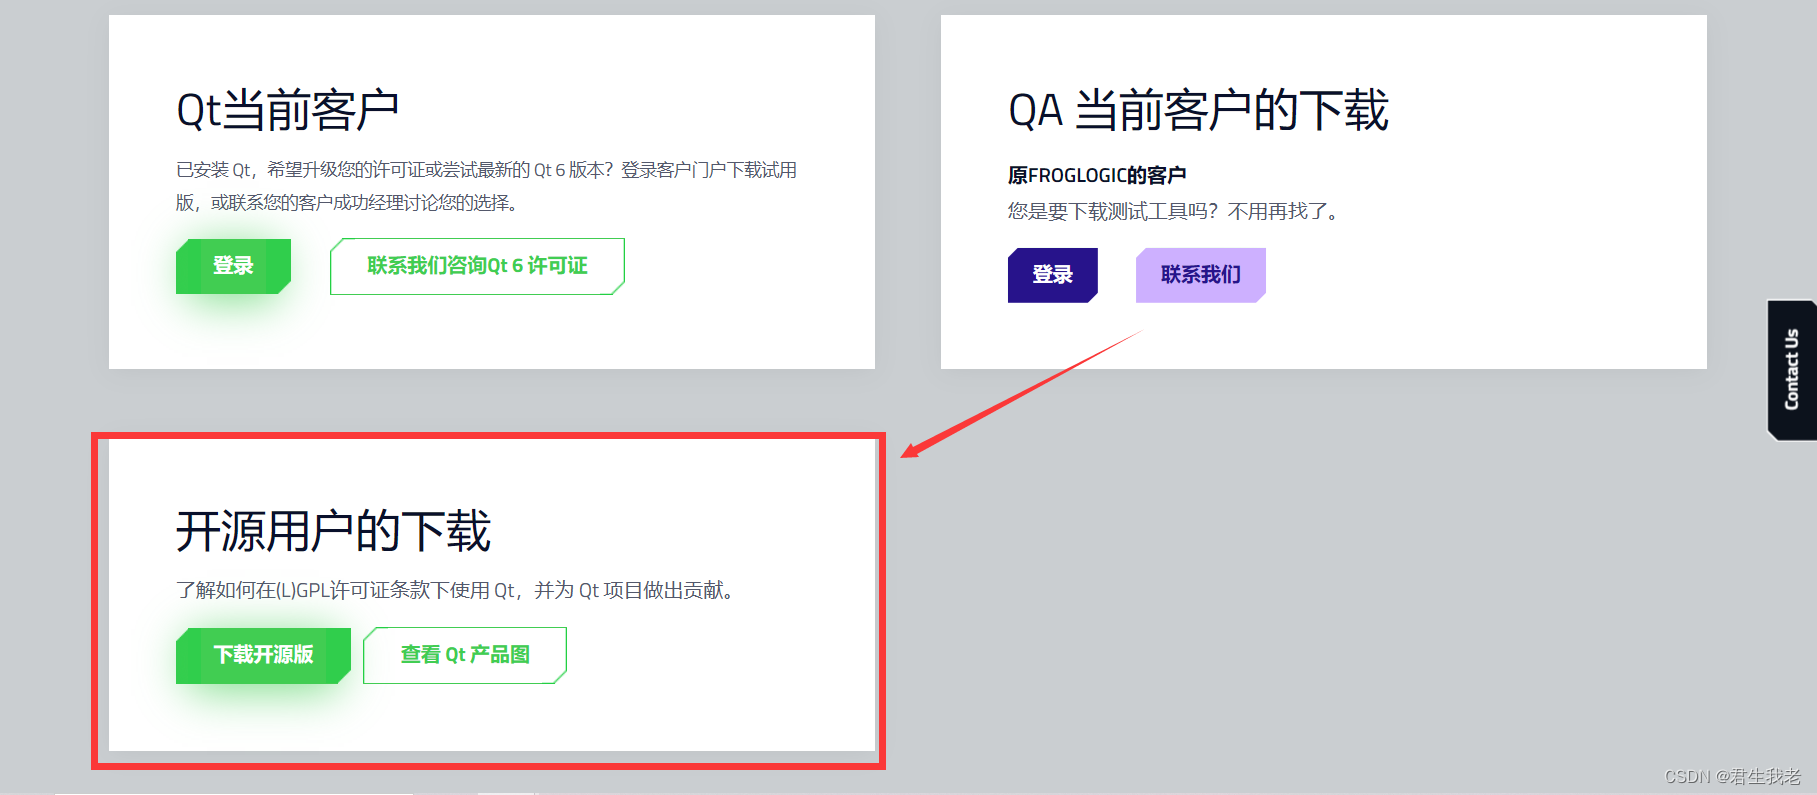Viewport: 1817px width, 795px height.
Task: Open the 查看 Qt 产品图 link
Action: [465, 656]
